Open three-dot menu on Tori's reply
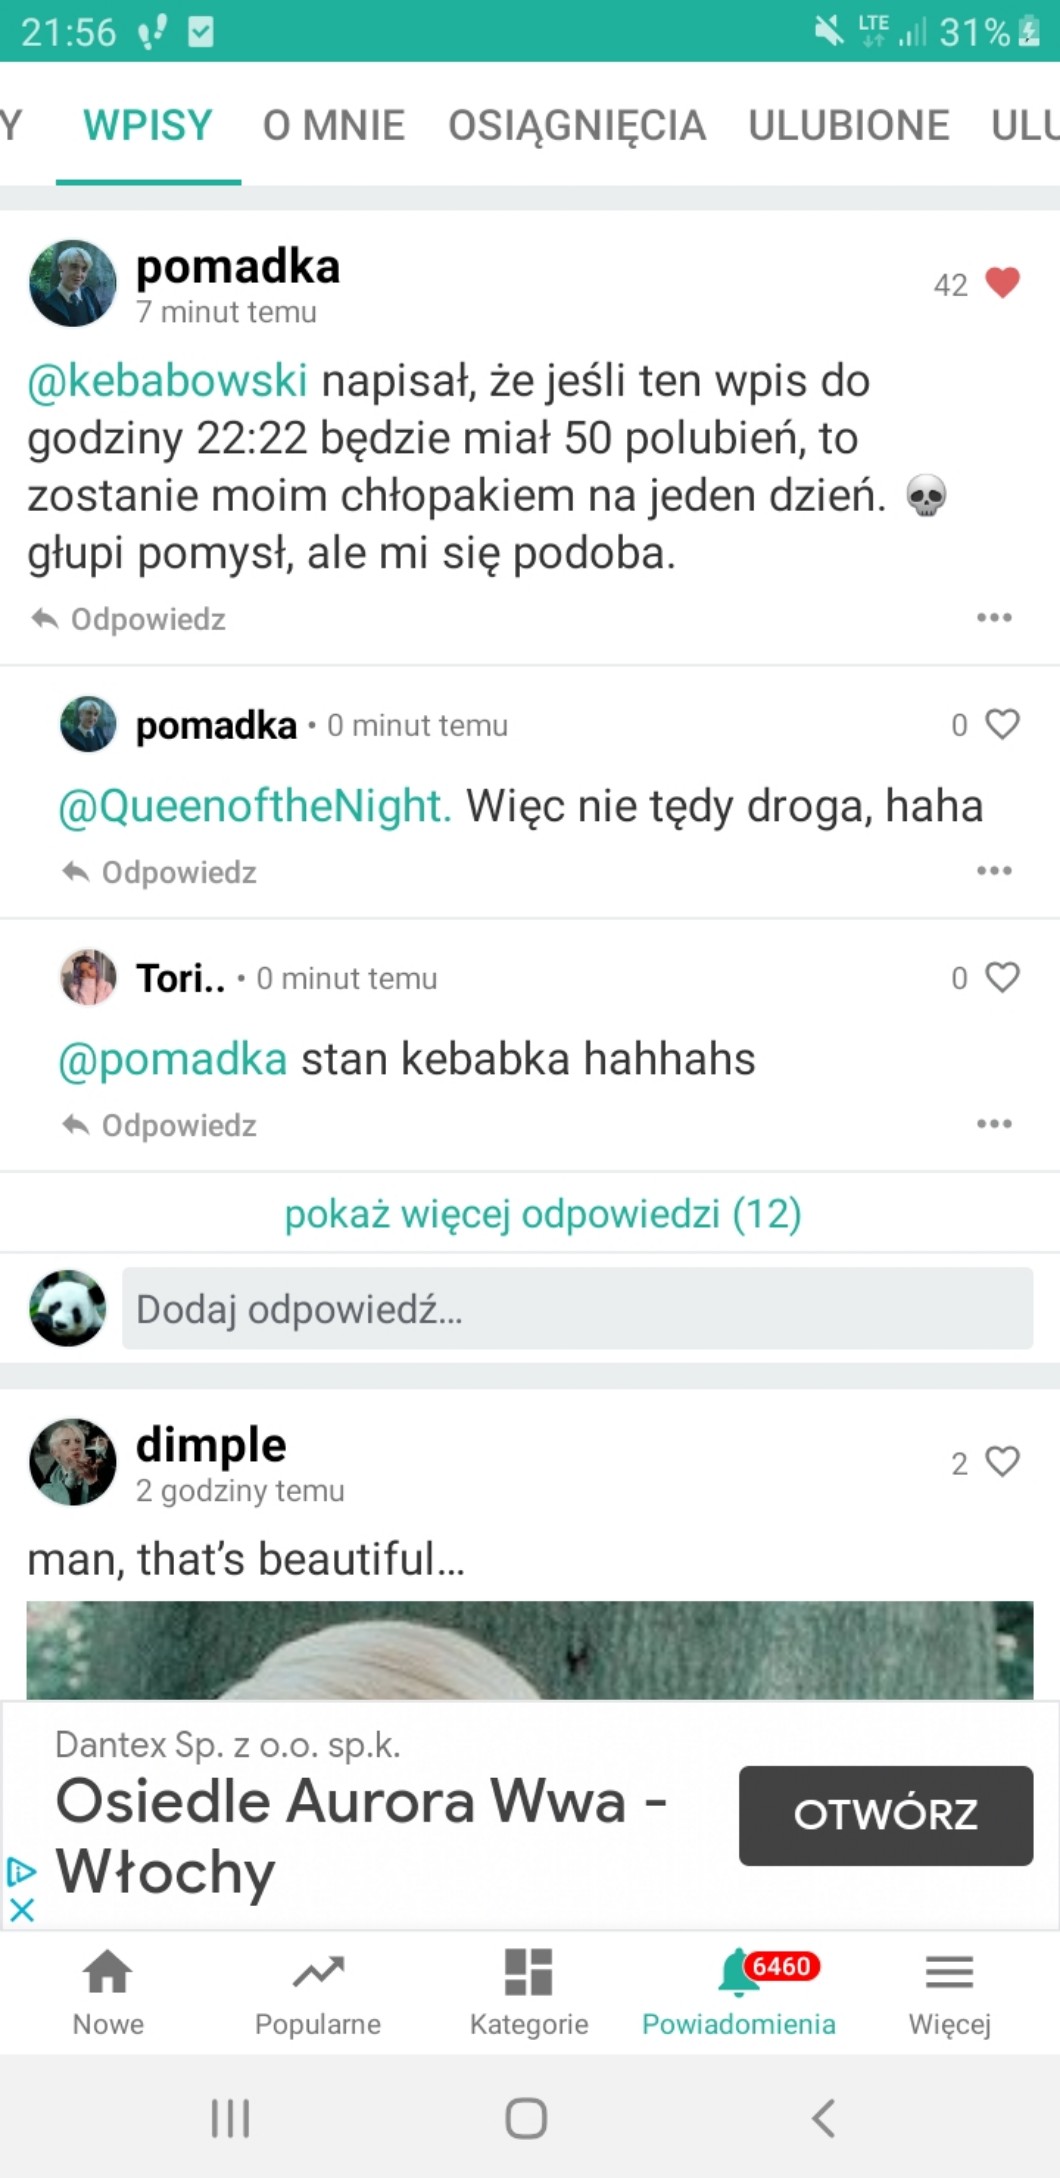Viewport: 1060px width, 2178px height. (994, 1124)
